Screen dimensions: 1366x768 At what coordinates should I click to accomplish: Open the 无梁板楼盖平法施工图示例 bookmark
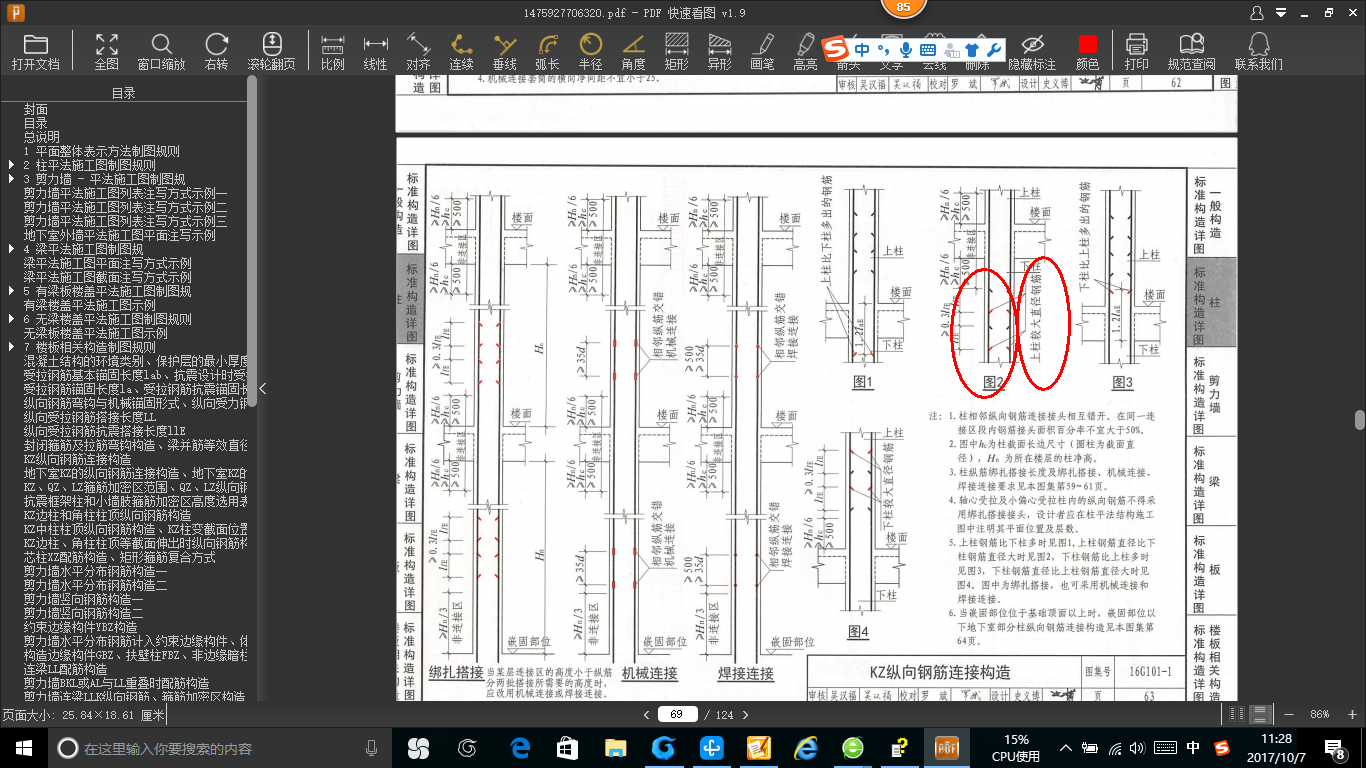(96, 333)
